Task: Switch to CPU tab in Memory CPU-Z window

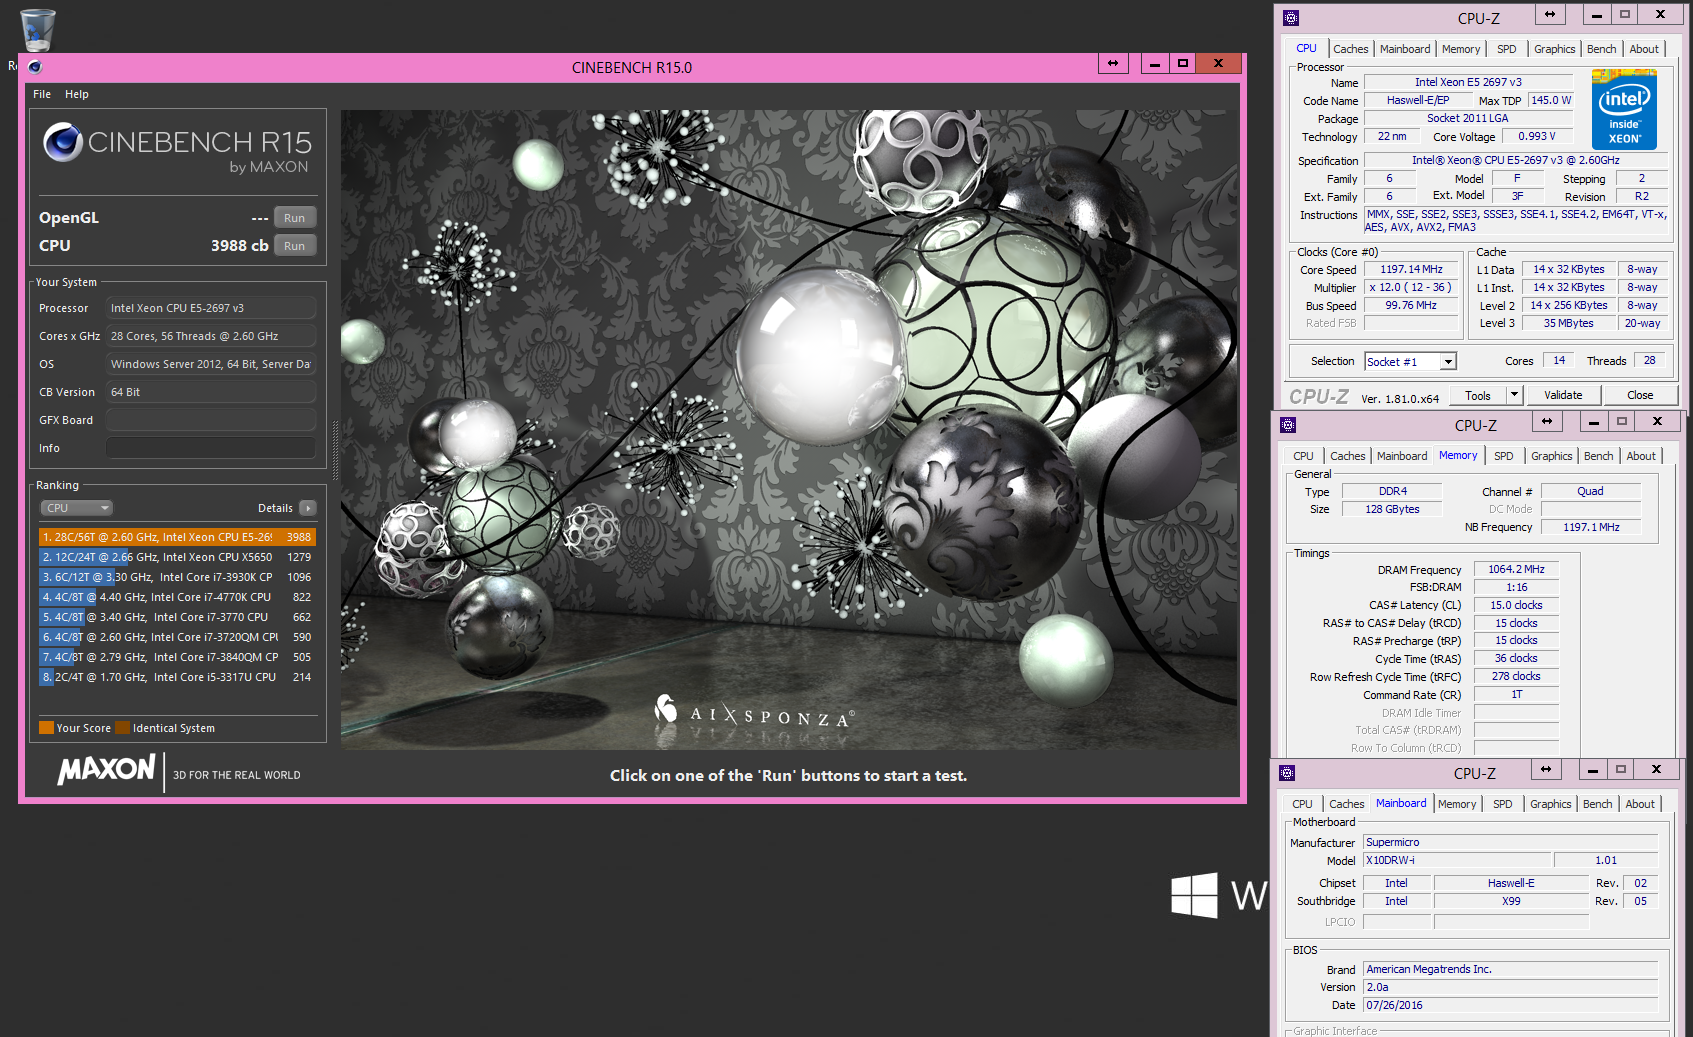Action: tap(1303, 456)
